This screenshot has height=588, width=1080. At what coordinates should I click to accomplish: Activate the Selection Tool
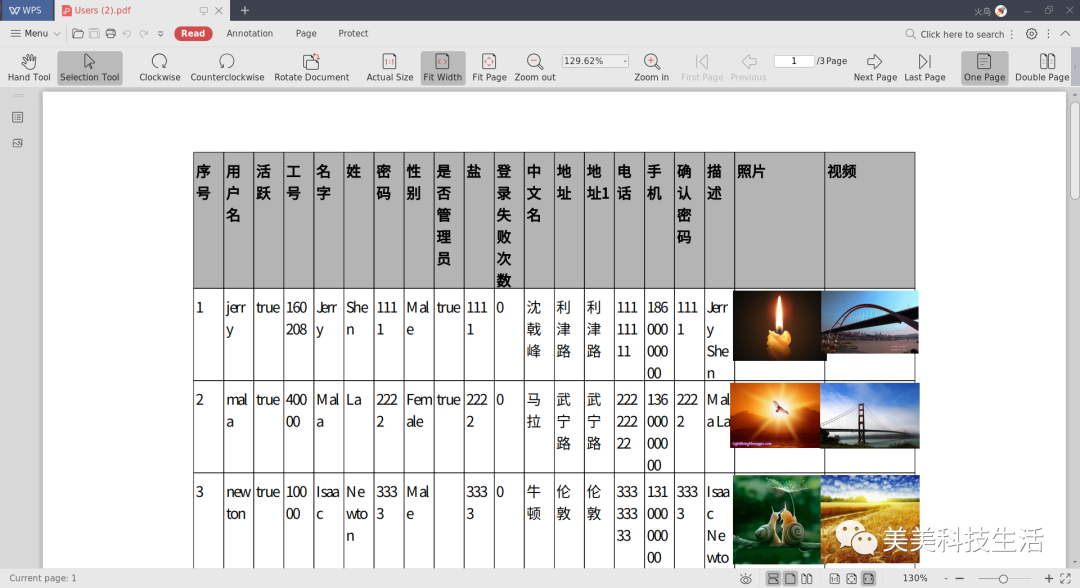(x=90, y=67)
